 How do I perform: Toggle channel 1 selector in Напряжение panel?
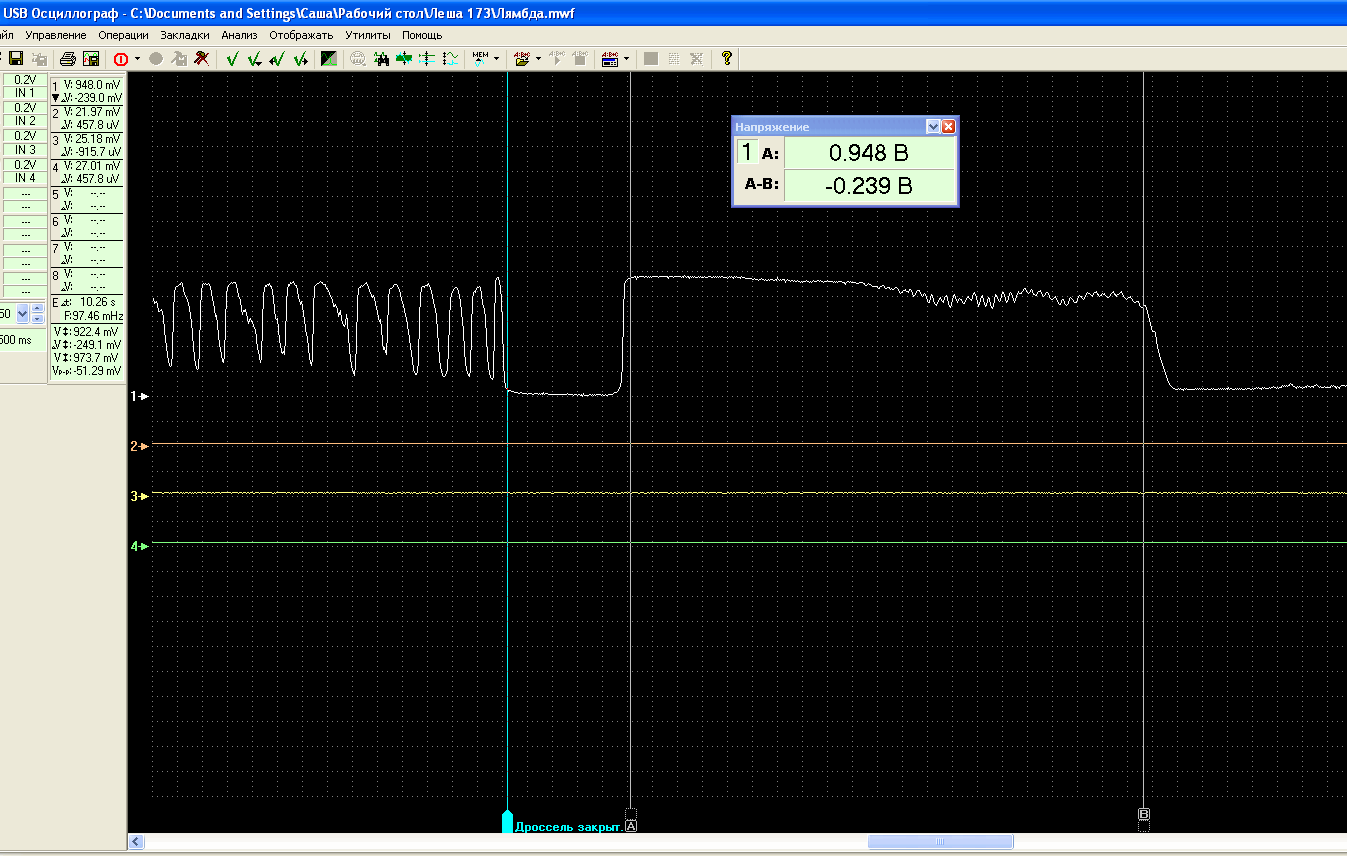746,152
